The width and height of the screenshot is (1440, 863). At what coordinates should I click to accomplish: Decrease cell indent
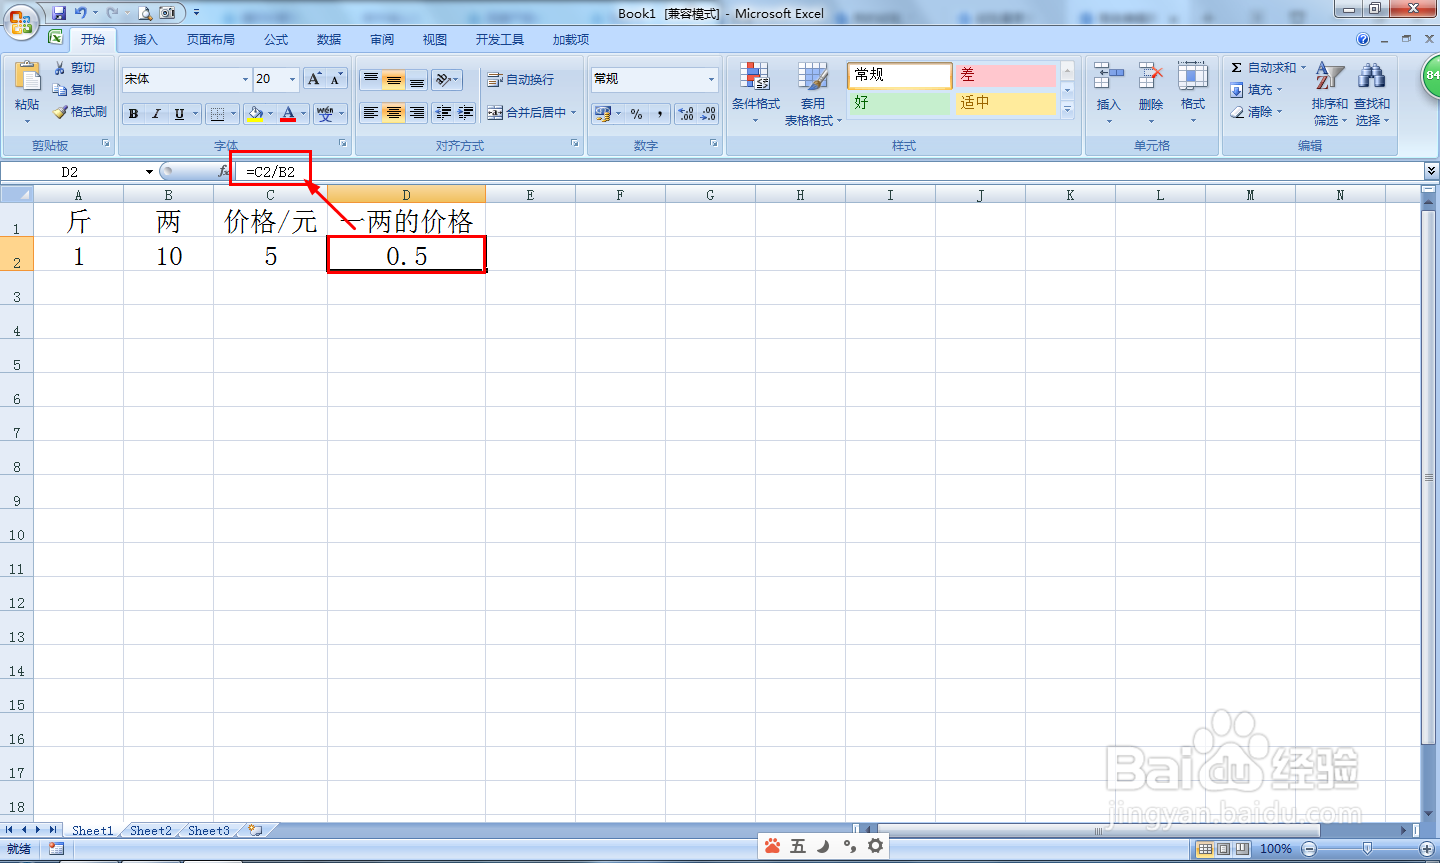443,113
